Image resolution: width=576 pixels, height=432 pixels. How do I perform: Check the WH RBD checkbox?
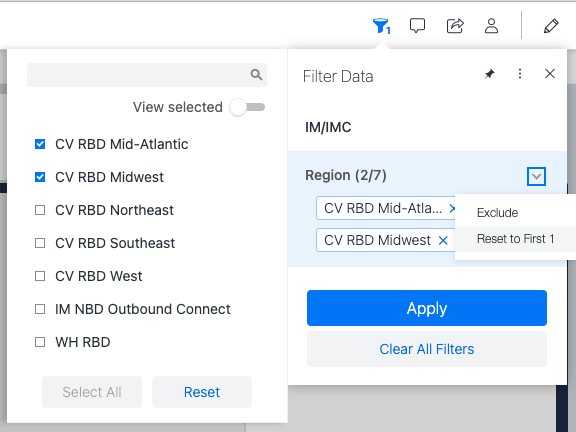[40, 342]
